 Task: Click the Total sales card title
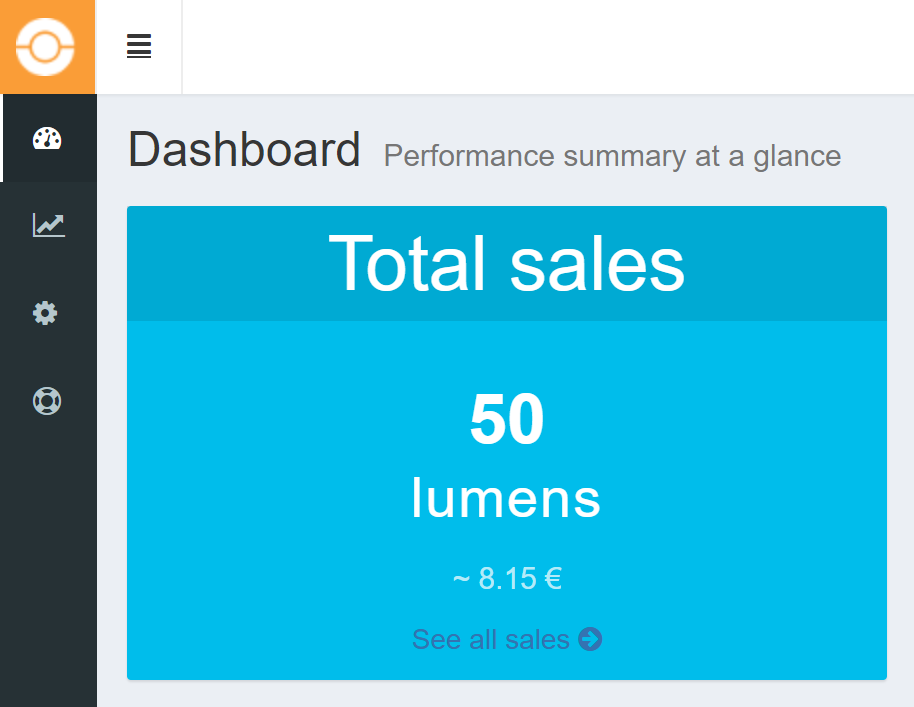(506, 264)
